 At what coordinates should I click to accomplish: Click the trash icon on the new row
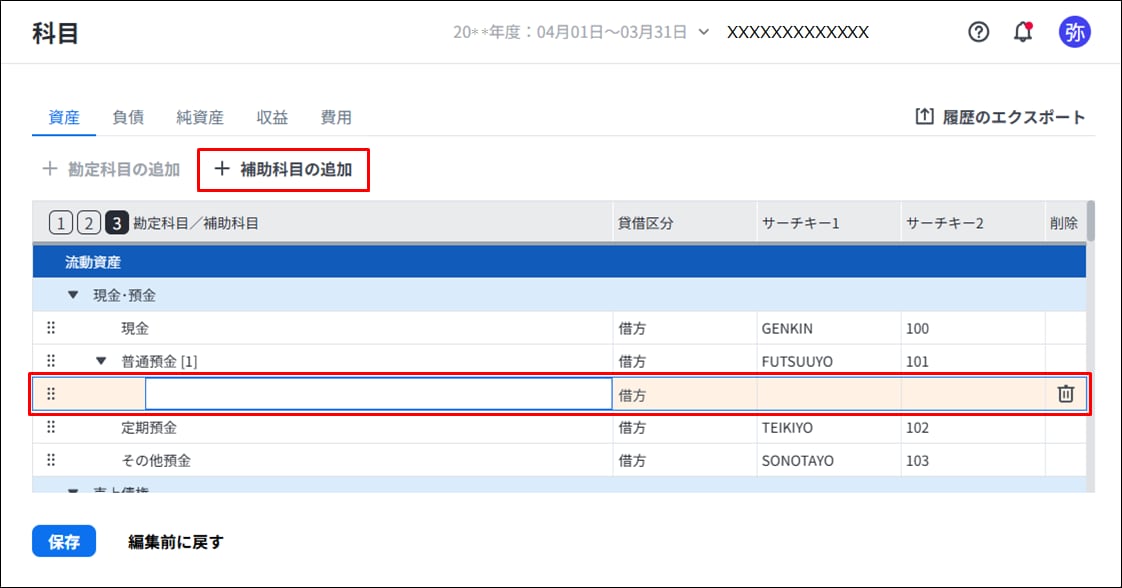pyautogui.click(x=1065, y=394)
